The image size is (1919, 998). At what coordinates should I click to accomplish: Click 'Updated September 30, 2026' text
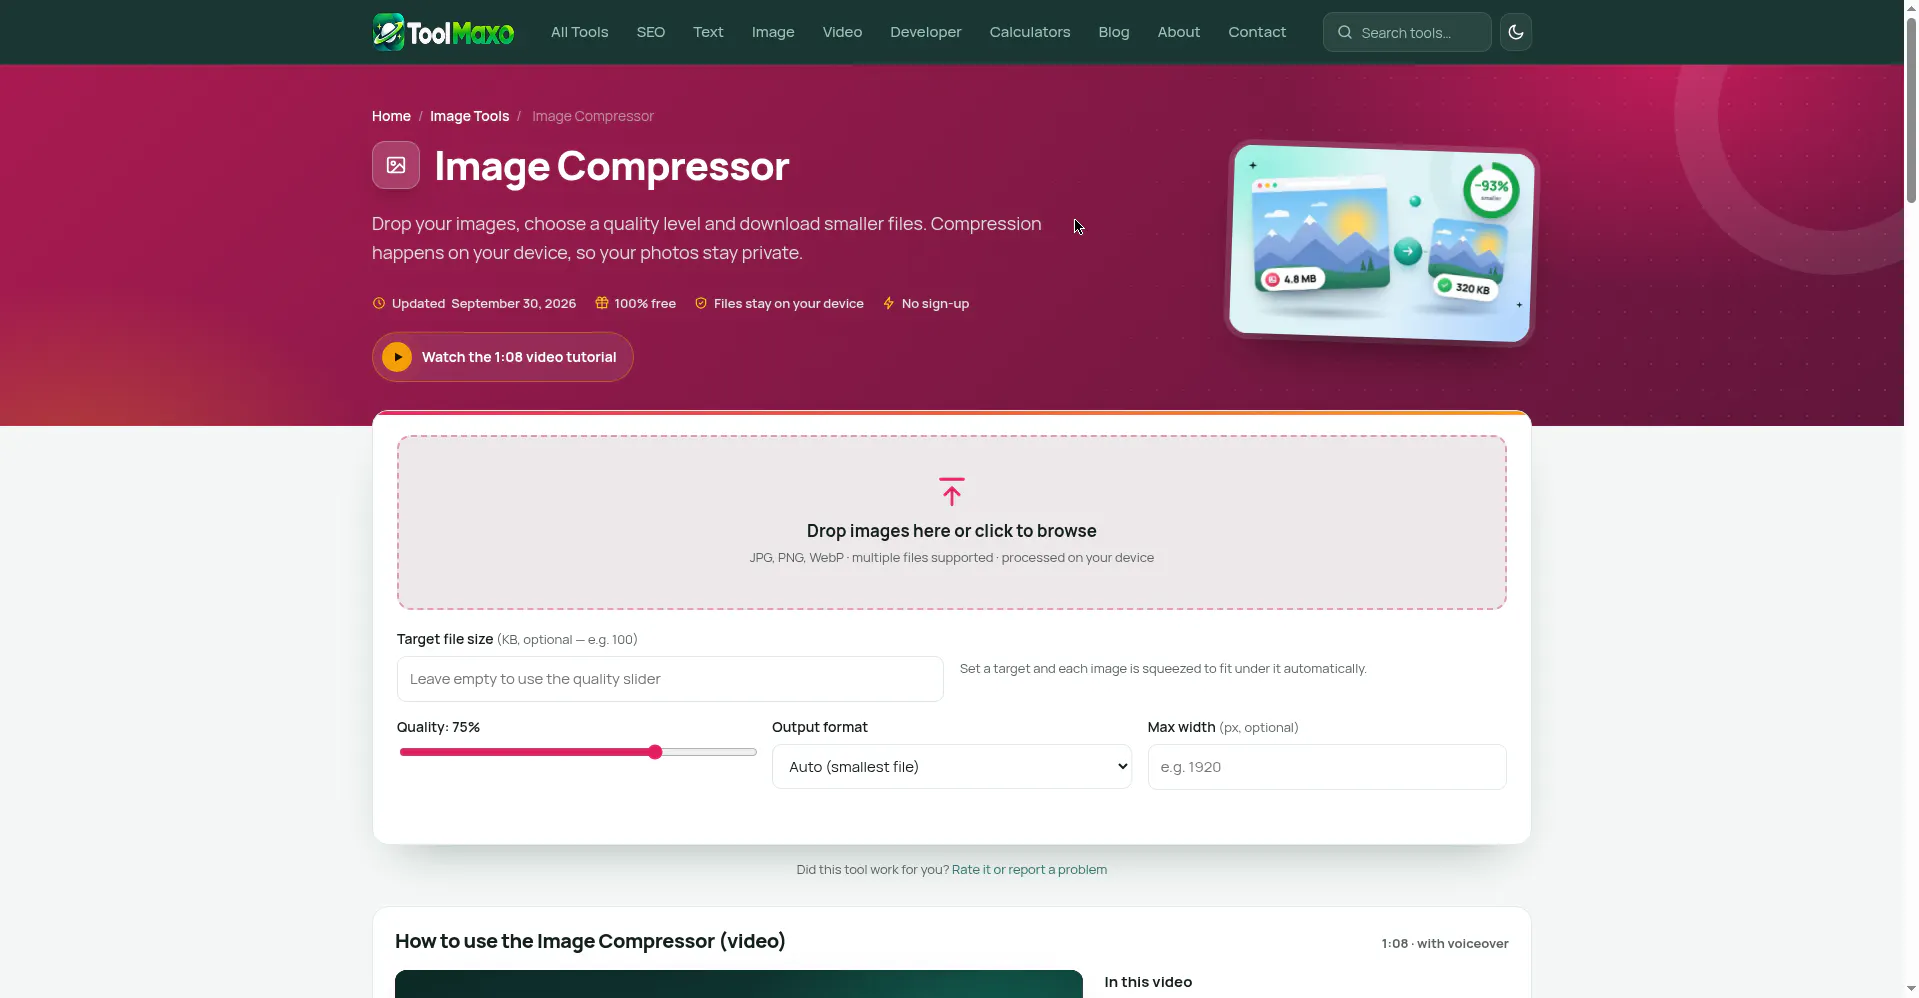(484, 303)
